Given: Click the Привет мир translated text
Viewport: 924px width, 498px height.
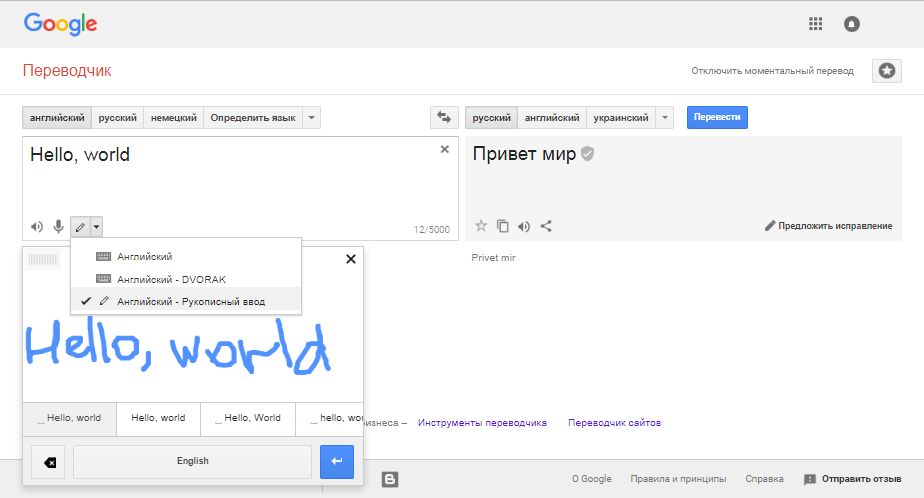Looking at the screenshot, I should click(x=524, y=154).
